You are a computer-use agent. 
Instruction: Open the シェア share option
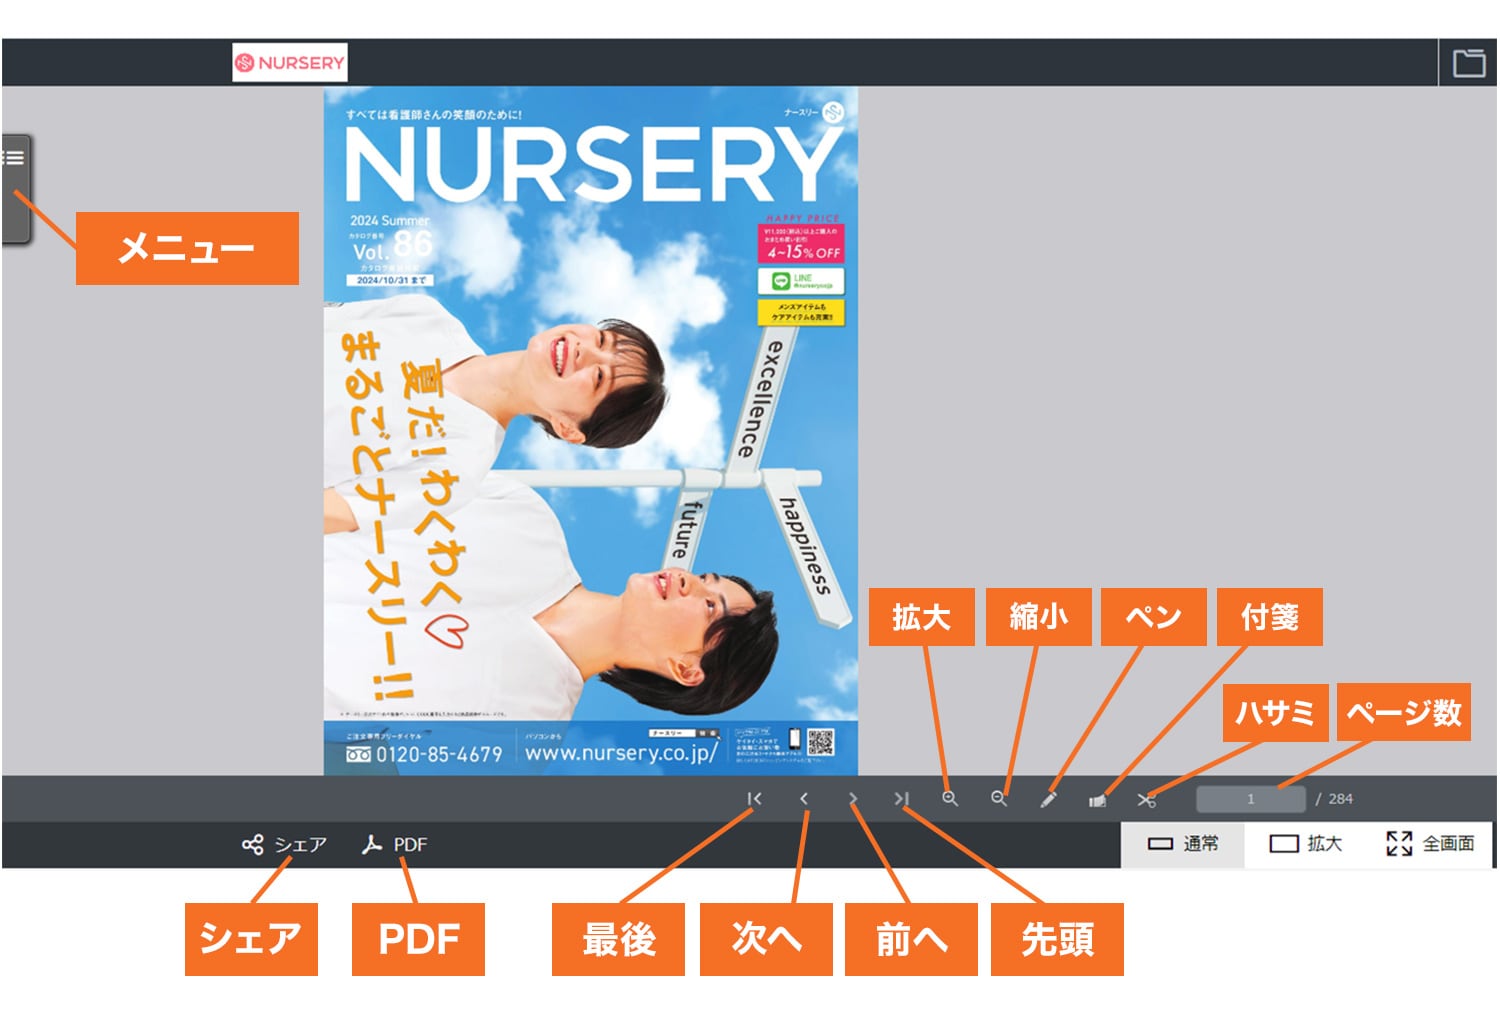[284, 844]
